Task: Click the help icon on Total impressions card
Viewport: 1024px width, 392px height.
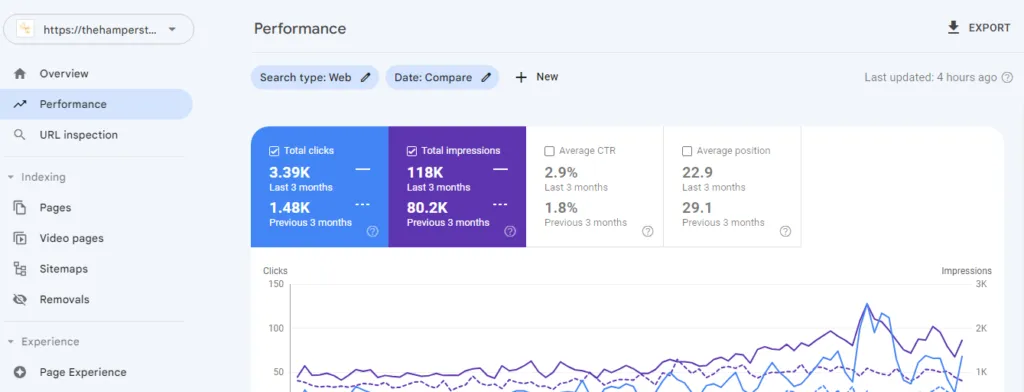Action: [510, 231]
